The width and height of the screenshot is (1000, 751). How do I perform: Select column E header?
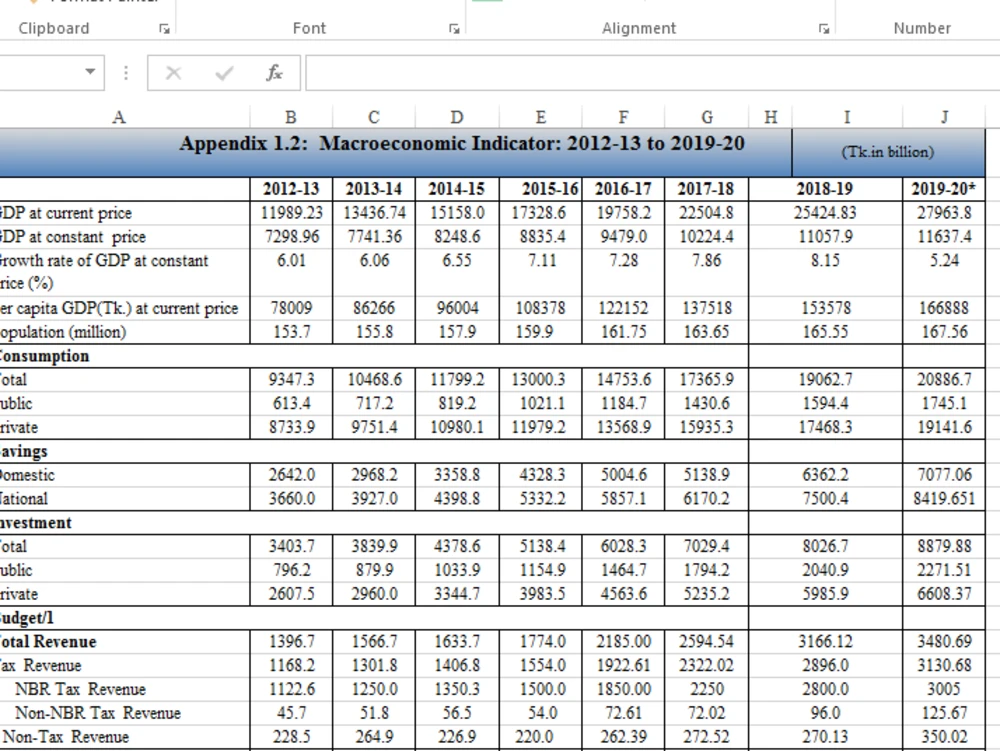[540, 117]
